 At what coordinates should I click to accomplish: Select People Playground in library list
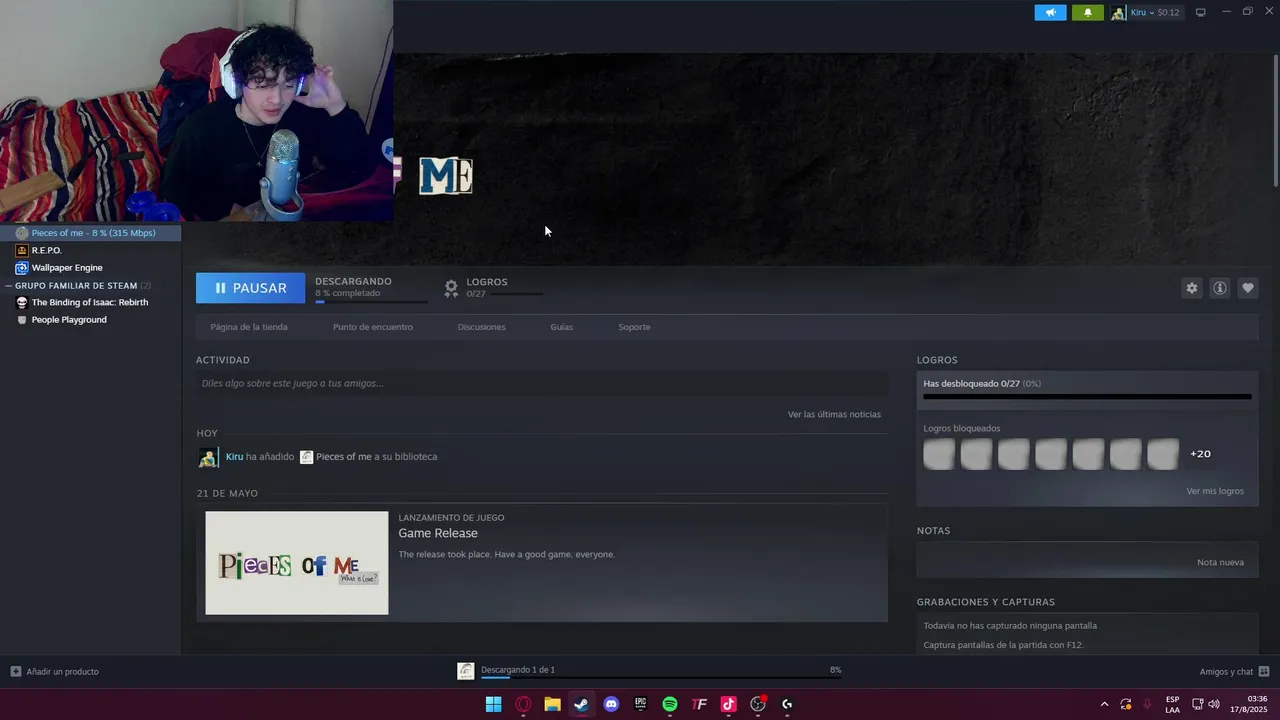tap(69, 320)
